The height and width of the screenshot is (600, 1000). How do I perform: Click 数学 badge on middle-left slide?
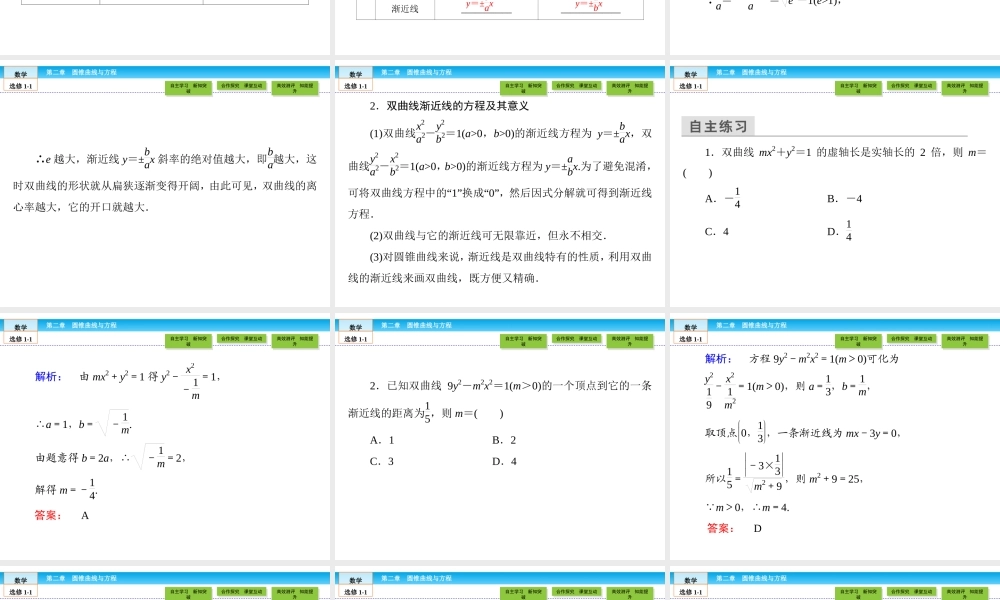coord(21,324)
